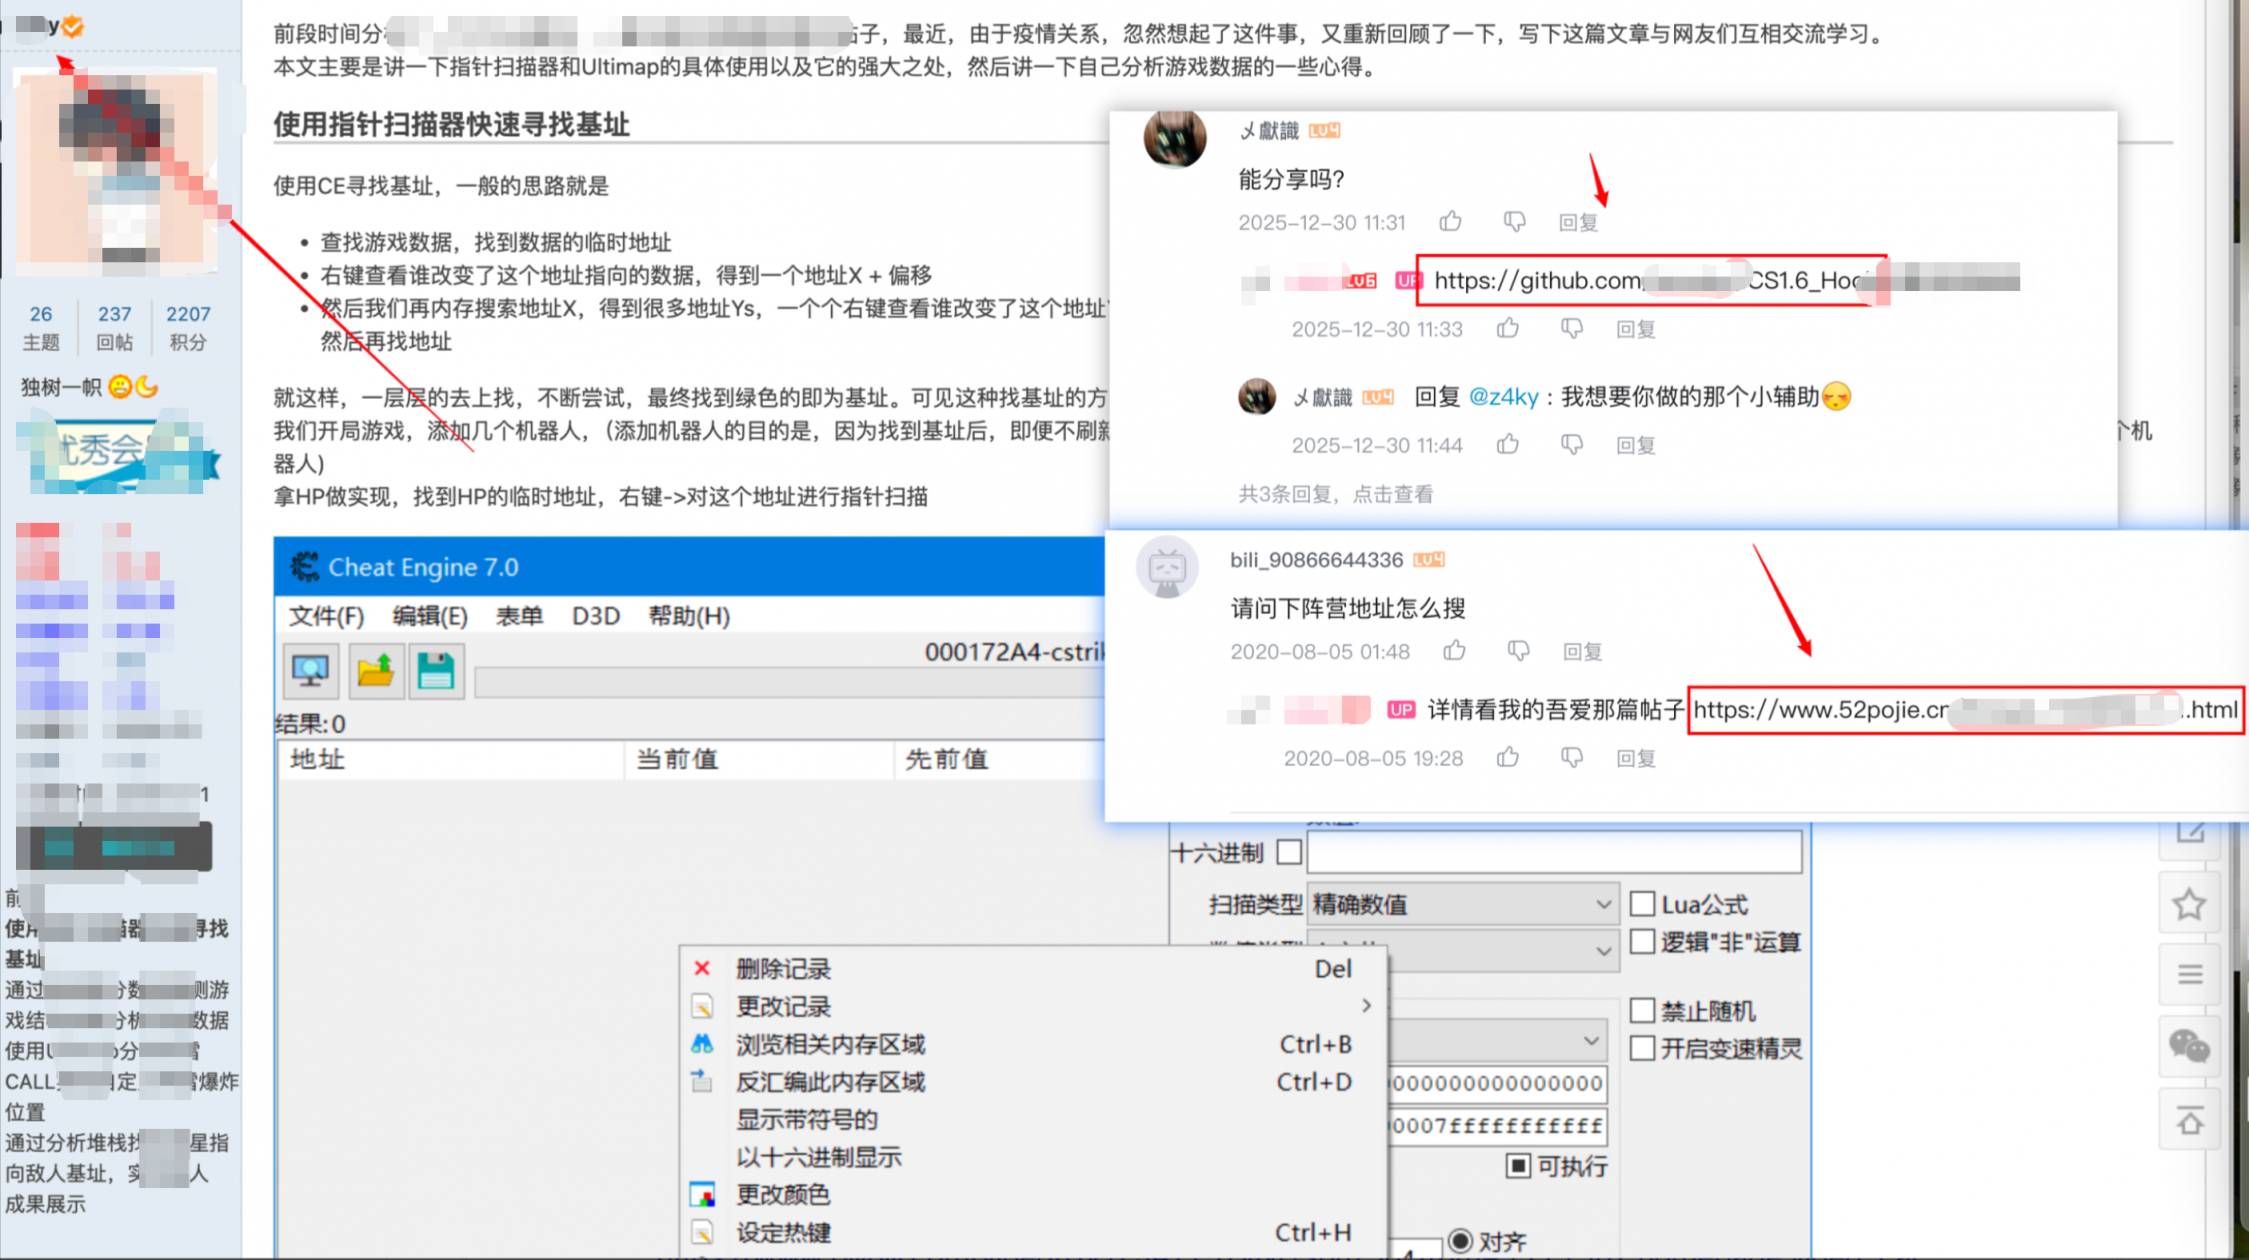Viewport: 2249px width, 1260px height.
Task: Expand the 更改记录 submenu arrow
Action: [x=1366, y=1005]
